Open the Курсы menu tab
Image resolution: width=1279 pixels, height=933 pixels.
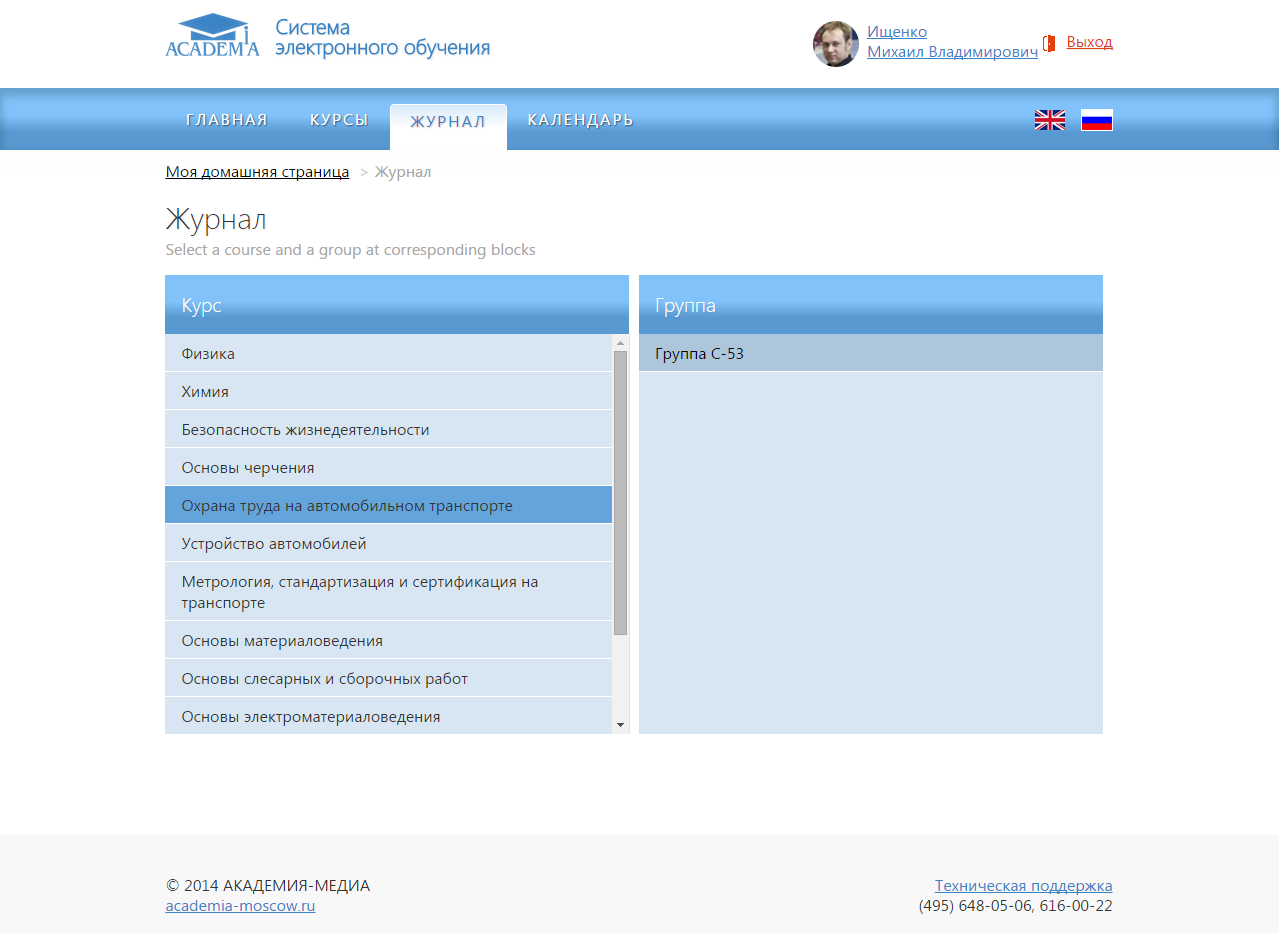click(x=339, y=120)
